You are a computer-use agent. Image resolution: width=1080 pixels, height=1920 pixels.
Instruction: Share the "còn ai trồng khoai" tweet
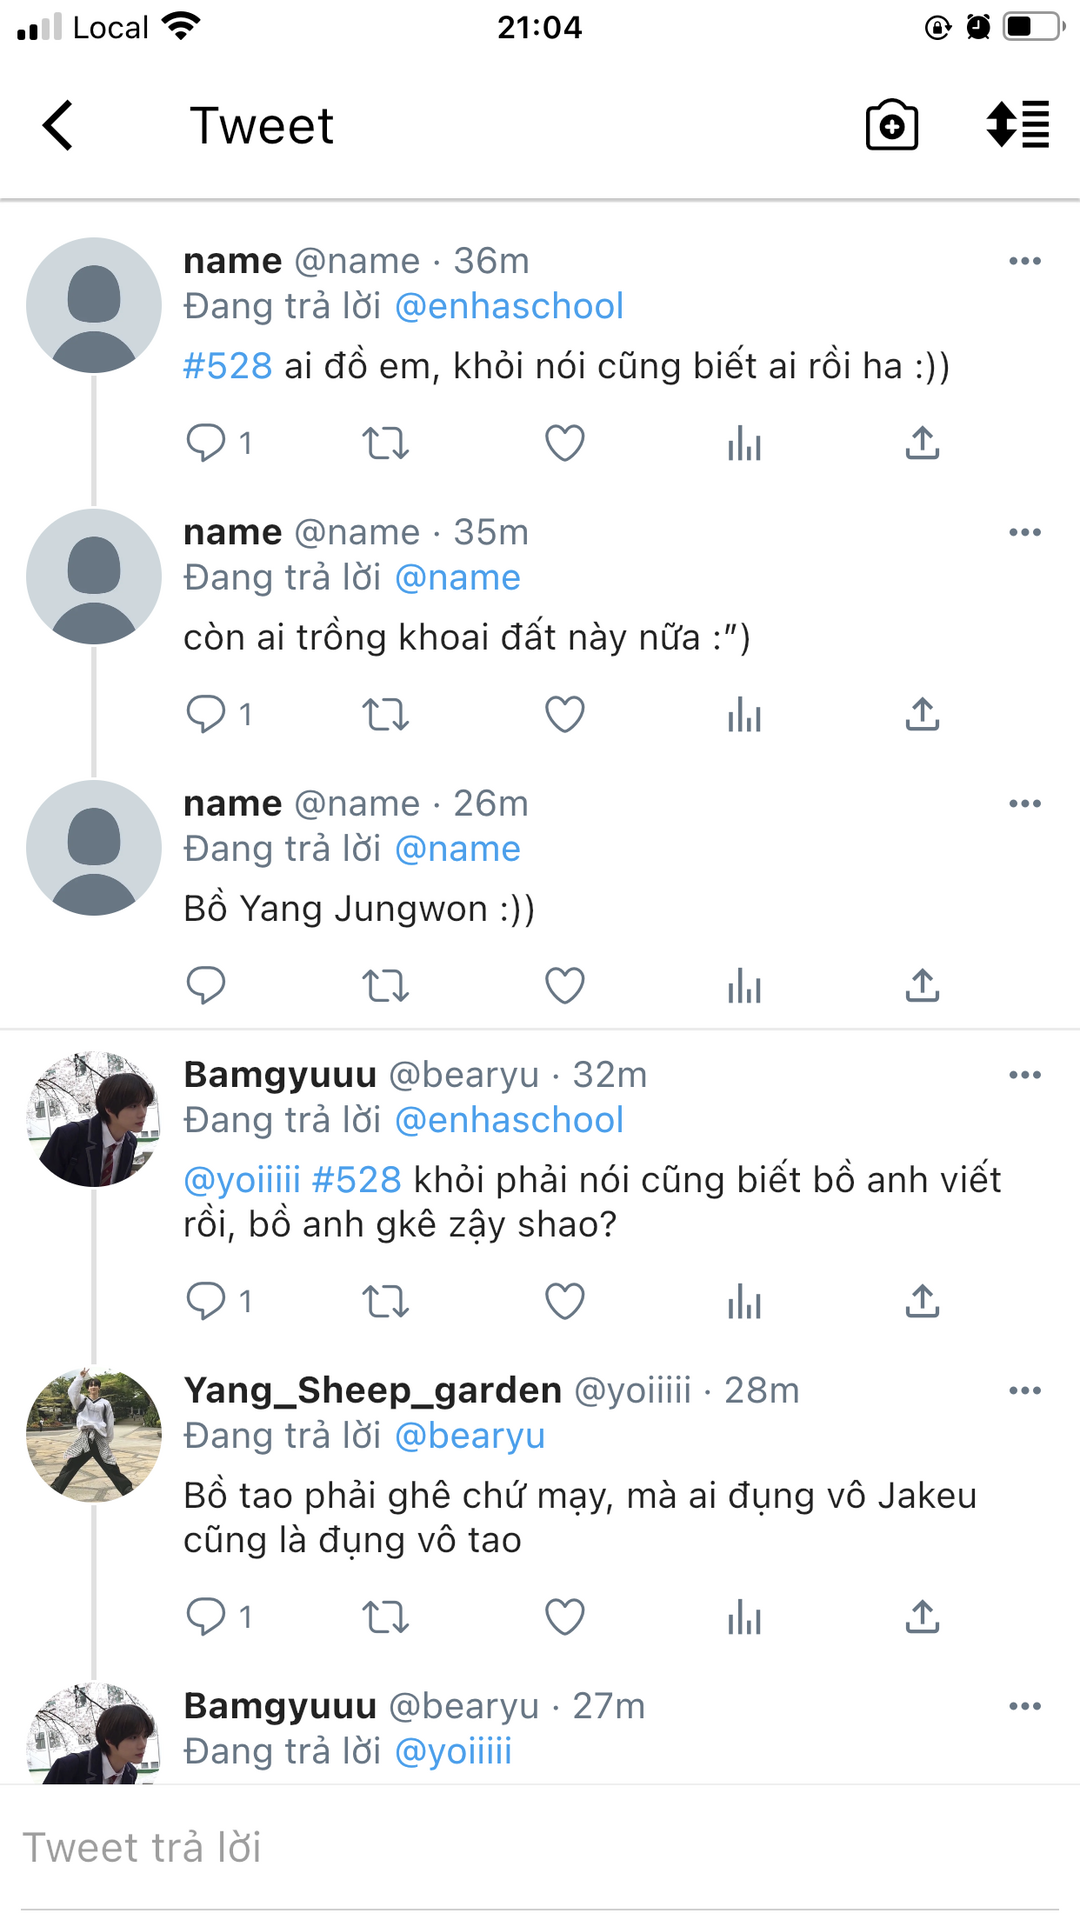922,715
